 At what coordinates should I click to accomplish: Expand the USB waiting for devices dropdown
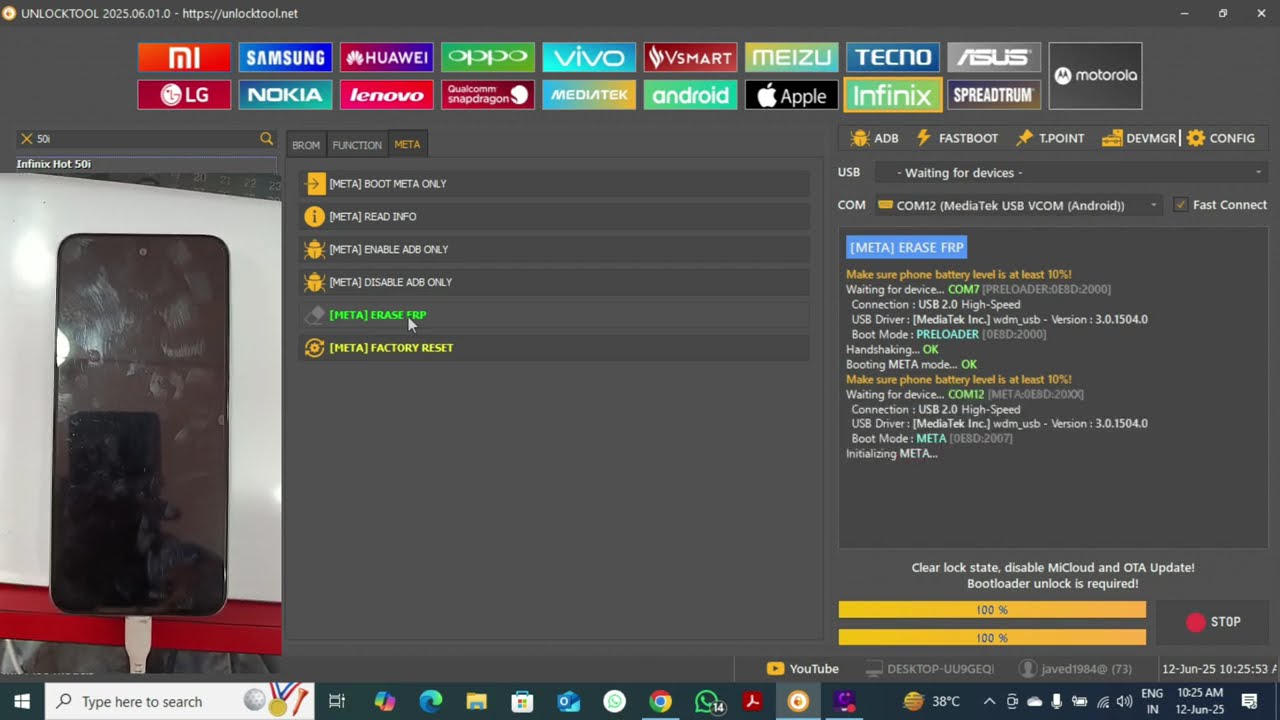[x=1071, y=173]
